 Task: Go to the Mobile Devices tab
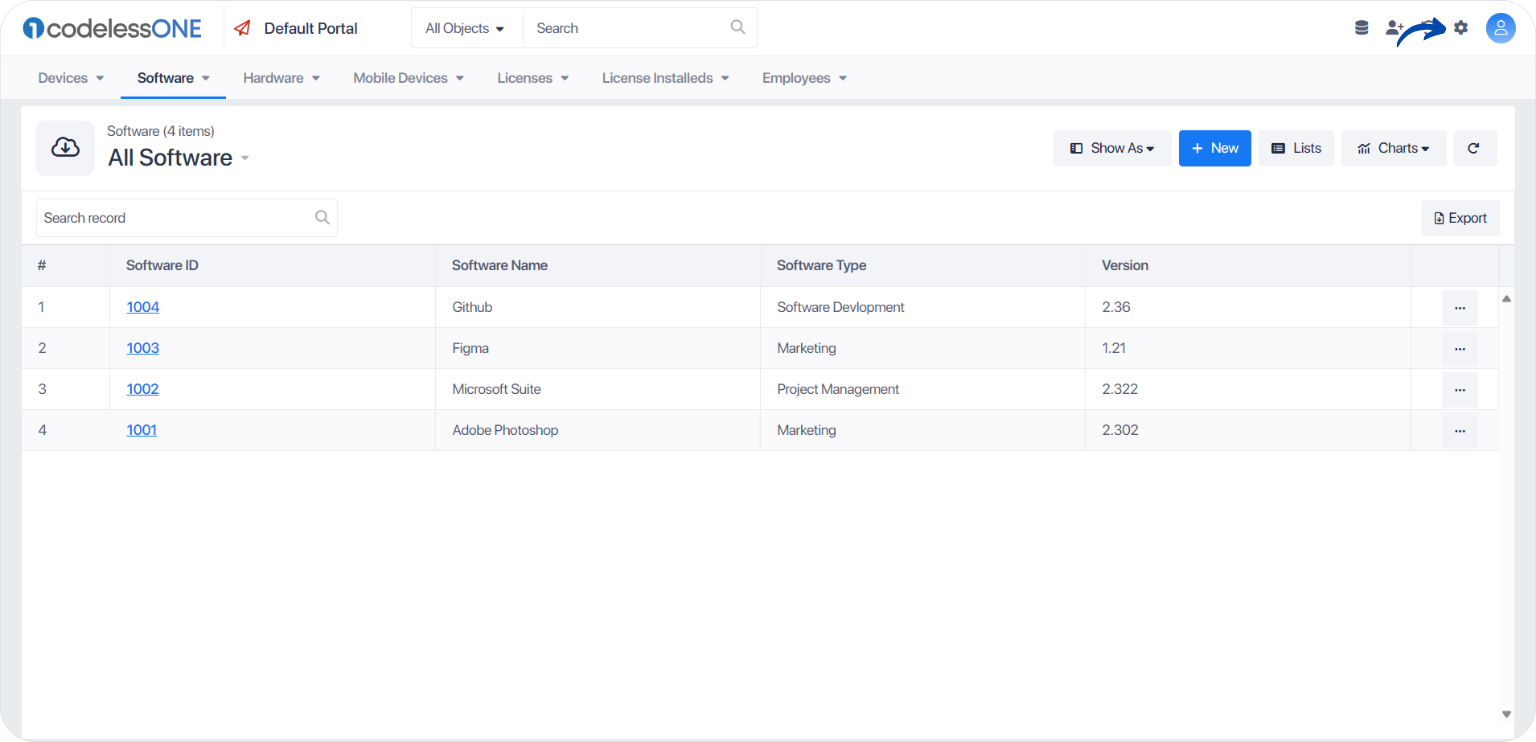point(400,78)
